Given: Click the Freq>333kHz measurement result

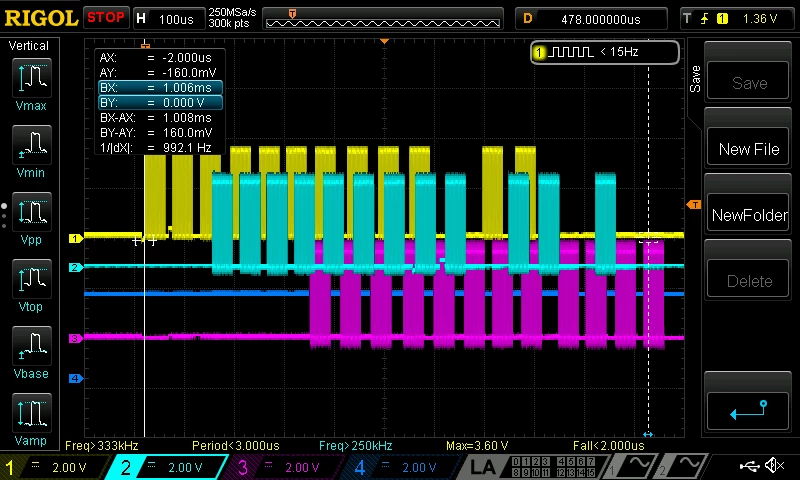Looking at the screenshot, I should (102, 446).
